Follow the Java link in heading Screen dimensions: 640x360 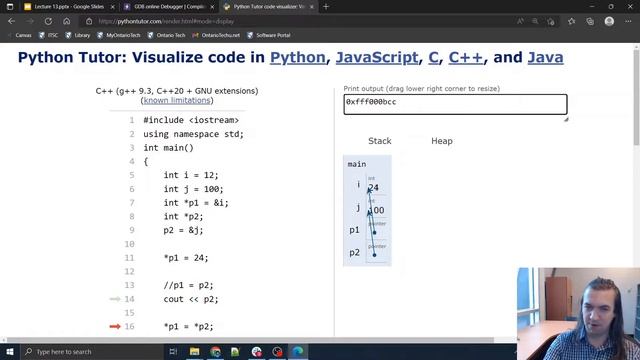[x=545, y=57]
